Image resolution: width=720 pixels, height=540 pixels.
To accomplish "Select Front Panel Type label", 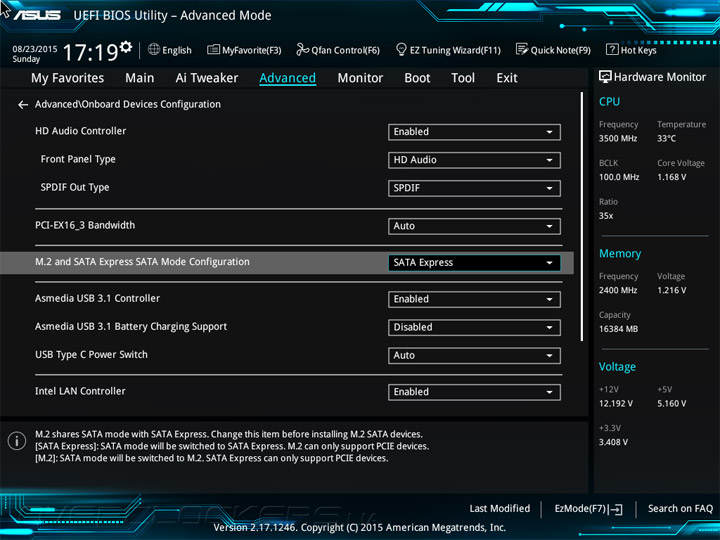I will pyautogui.click(x=78, y=159).
